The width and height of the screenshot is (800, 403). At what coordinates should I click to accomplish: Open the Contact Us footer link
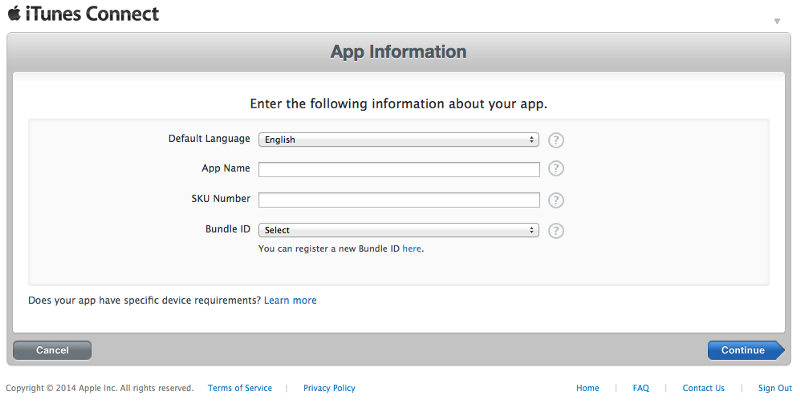click(704, 388)
